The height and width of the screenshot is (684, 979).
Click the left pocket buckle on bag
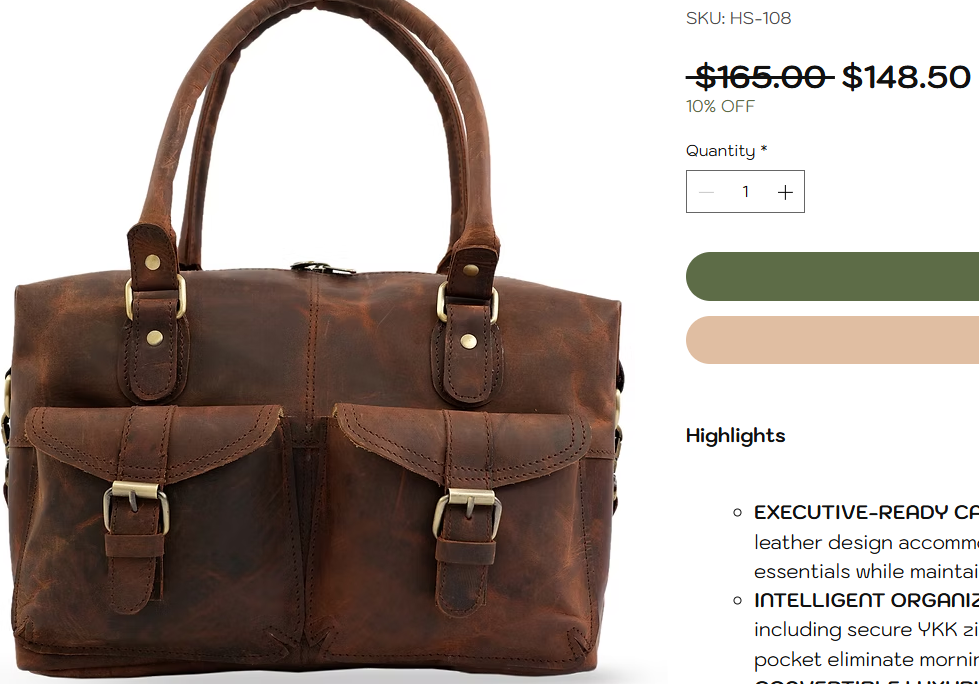pyautogui.click(x=136, y=507)
